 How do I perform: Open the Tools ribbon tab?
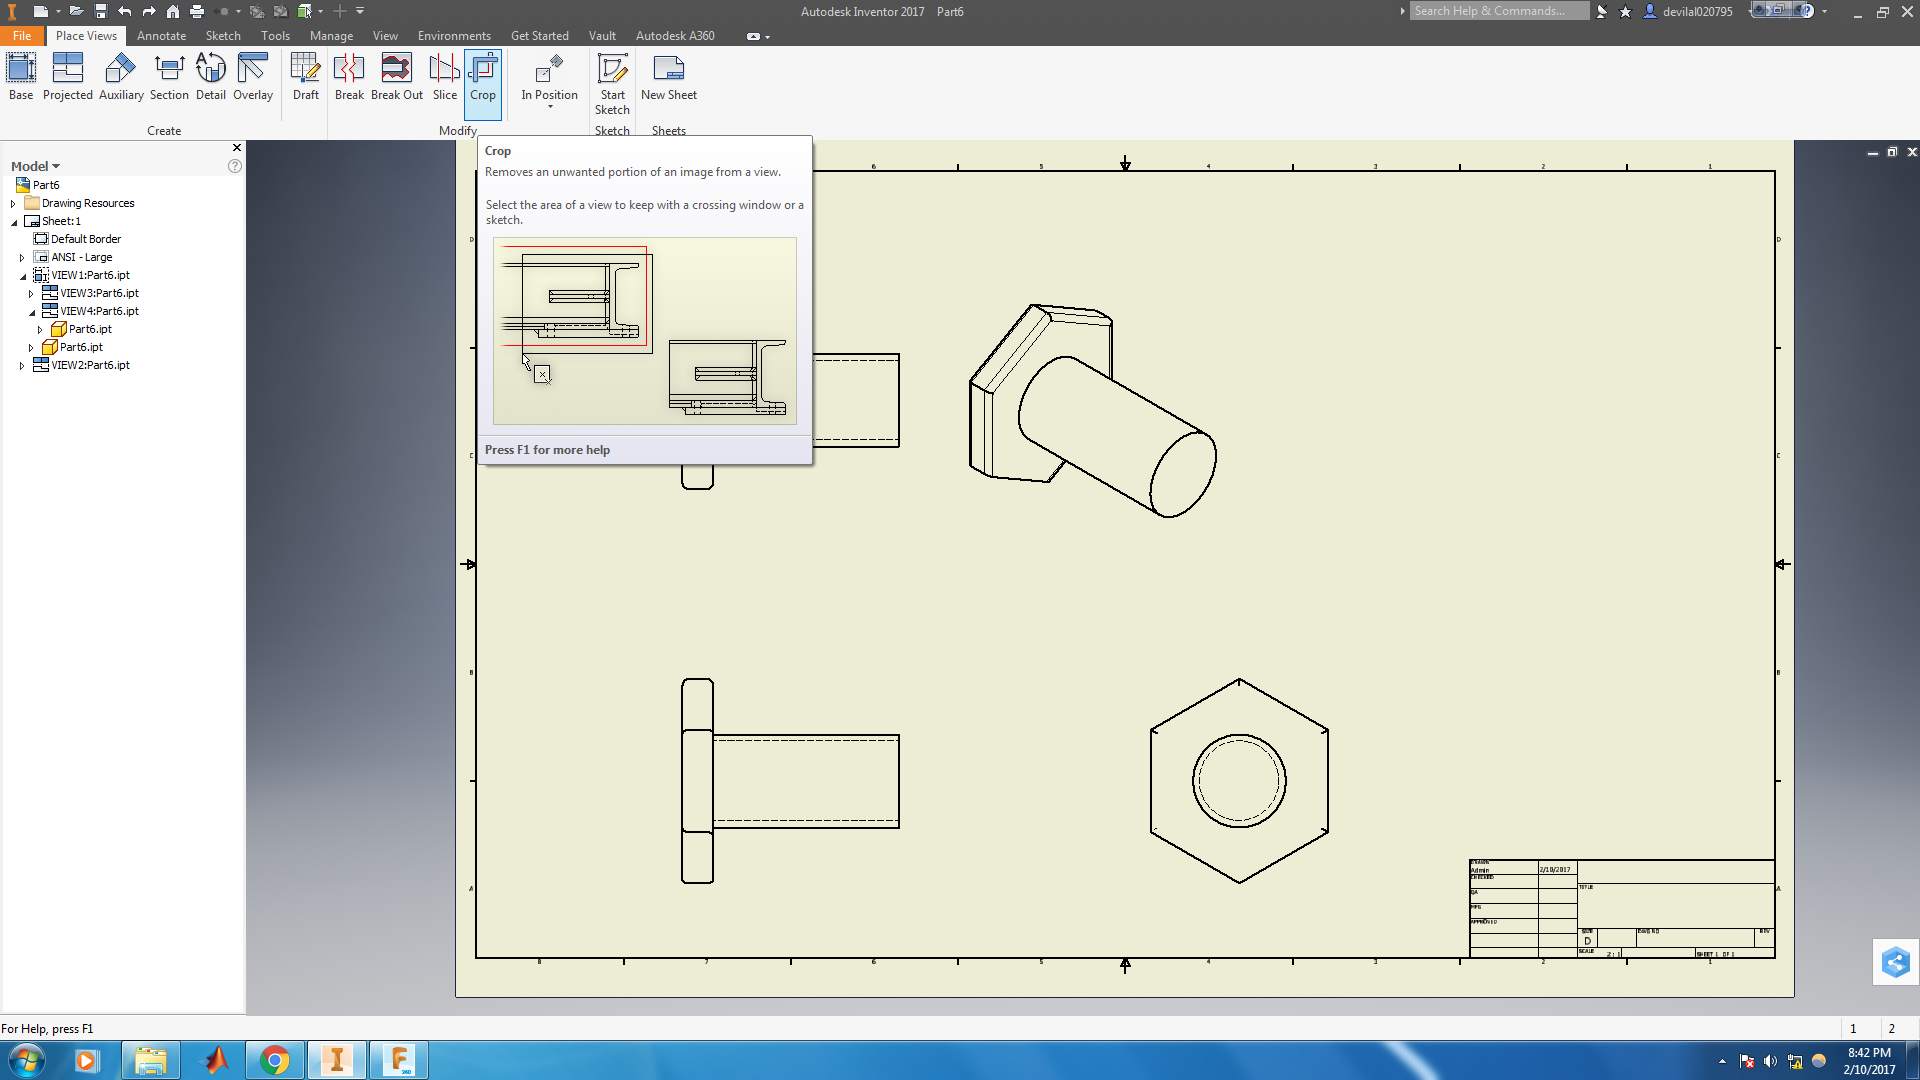point(275,35)
